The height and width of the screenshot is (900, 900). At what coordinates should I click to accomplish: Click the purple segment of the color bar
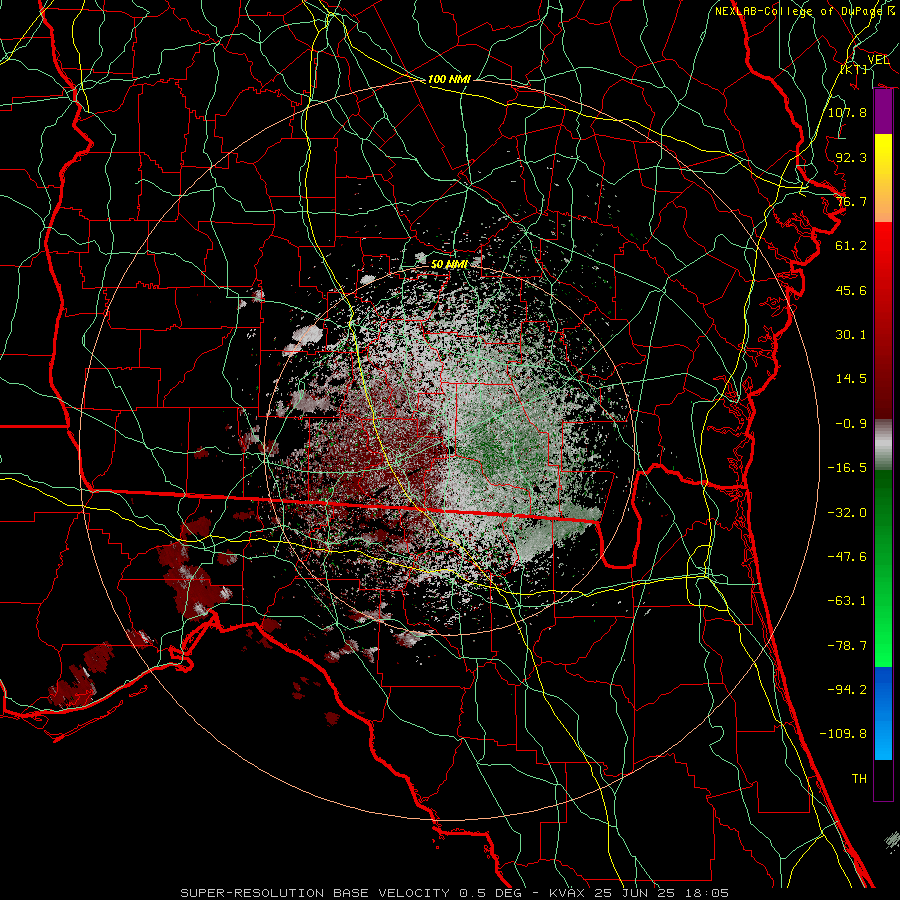click(x=883, y=112)
